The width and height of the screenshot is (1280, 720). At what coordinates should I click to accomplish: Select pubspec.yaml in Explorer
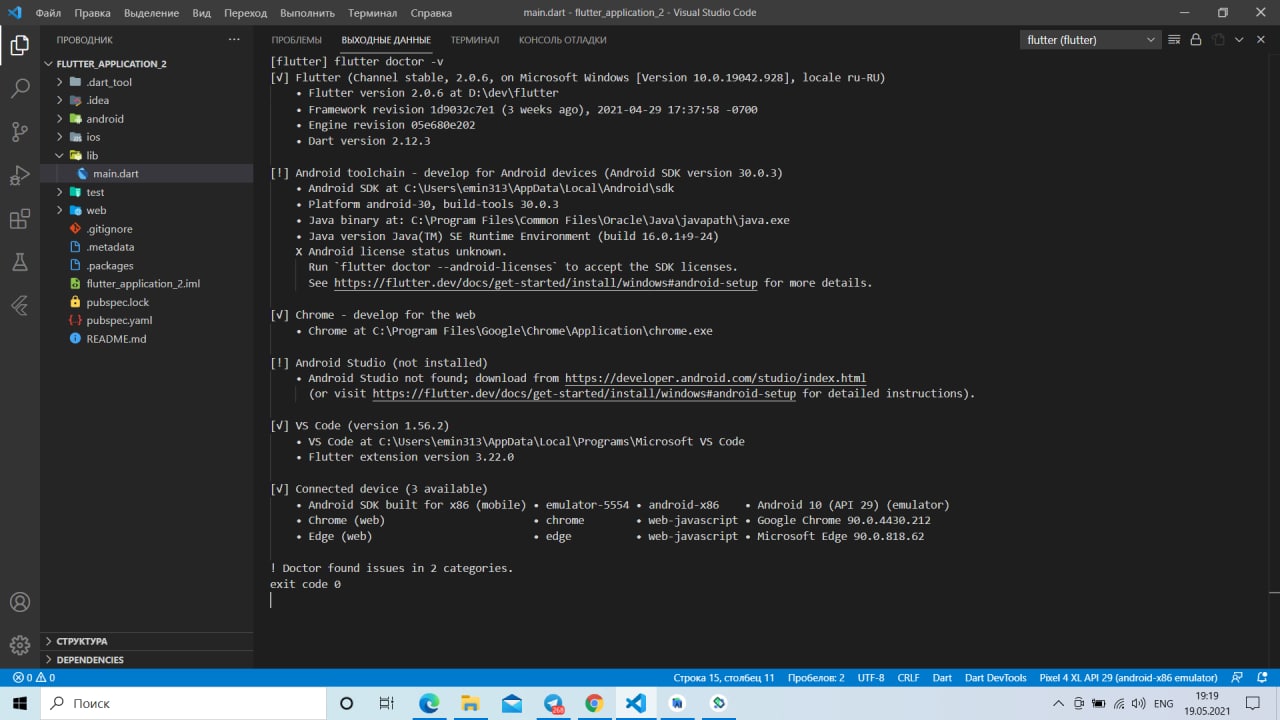147,320
